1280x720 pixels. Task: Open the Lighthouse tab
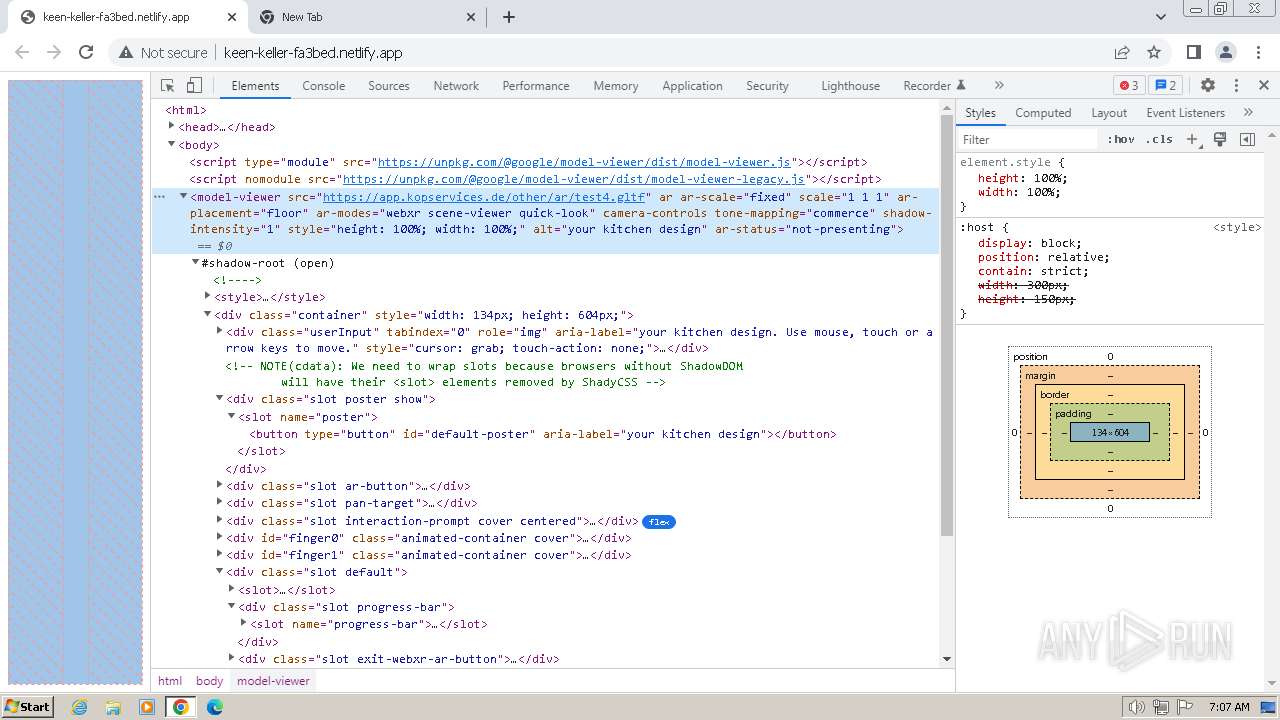pyautogui.click(x=851, y=86)
